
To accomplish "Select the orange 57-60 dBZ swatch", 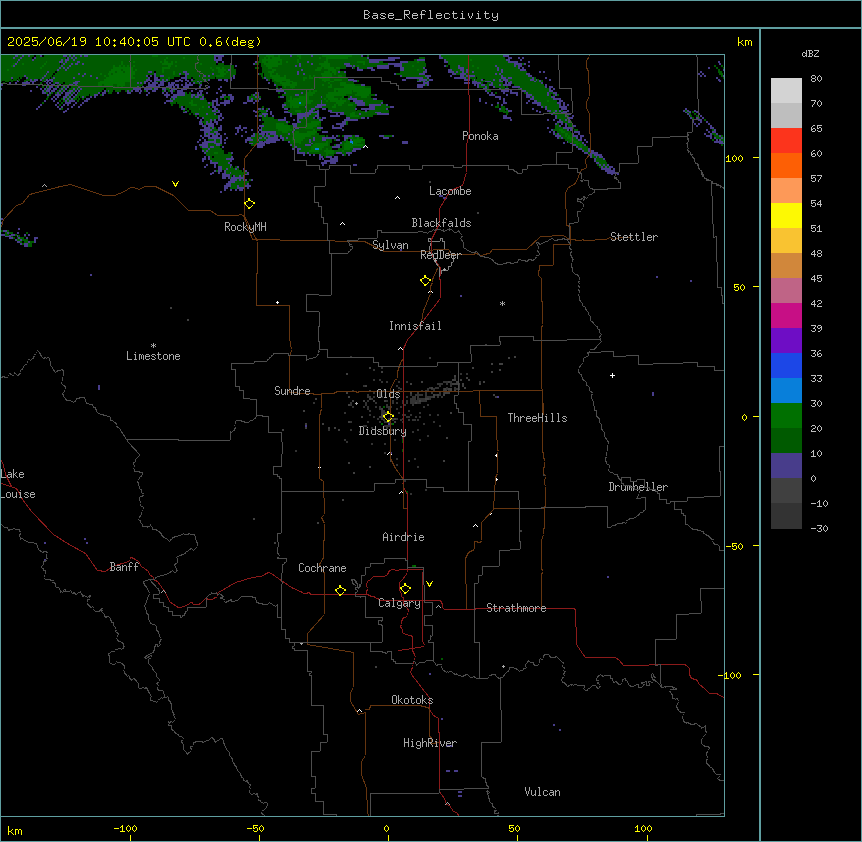I will coord(786,165).
